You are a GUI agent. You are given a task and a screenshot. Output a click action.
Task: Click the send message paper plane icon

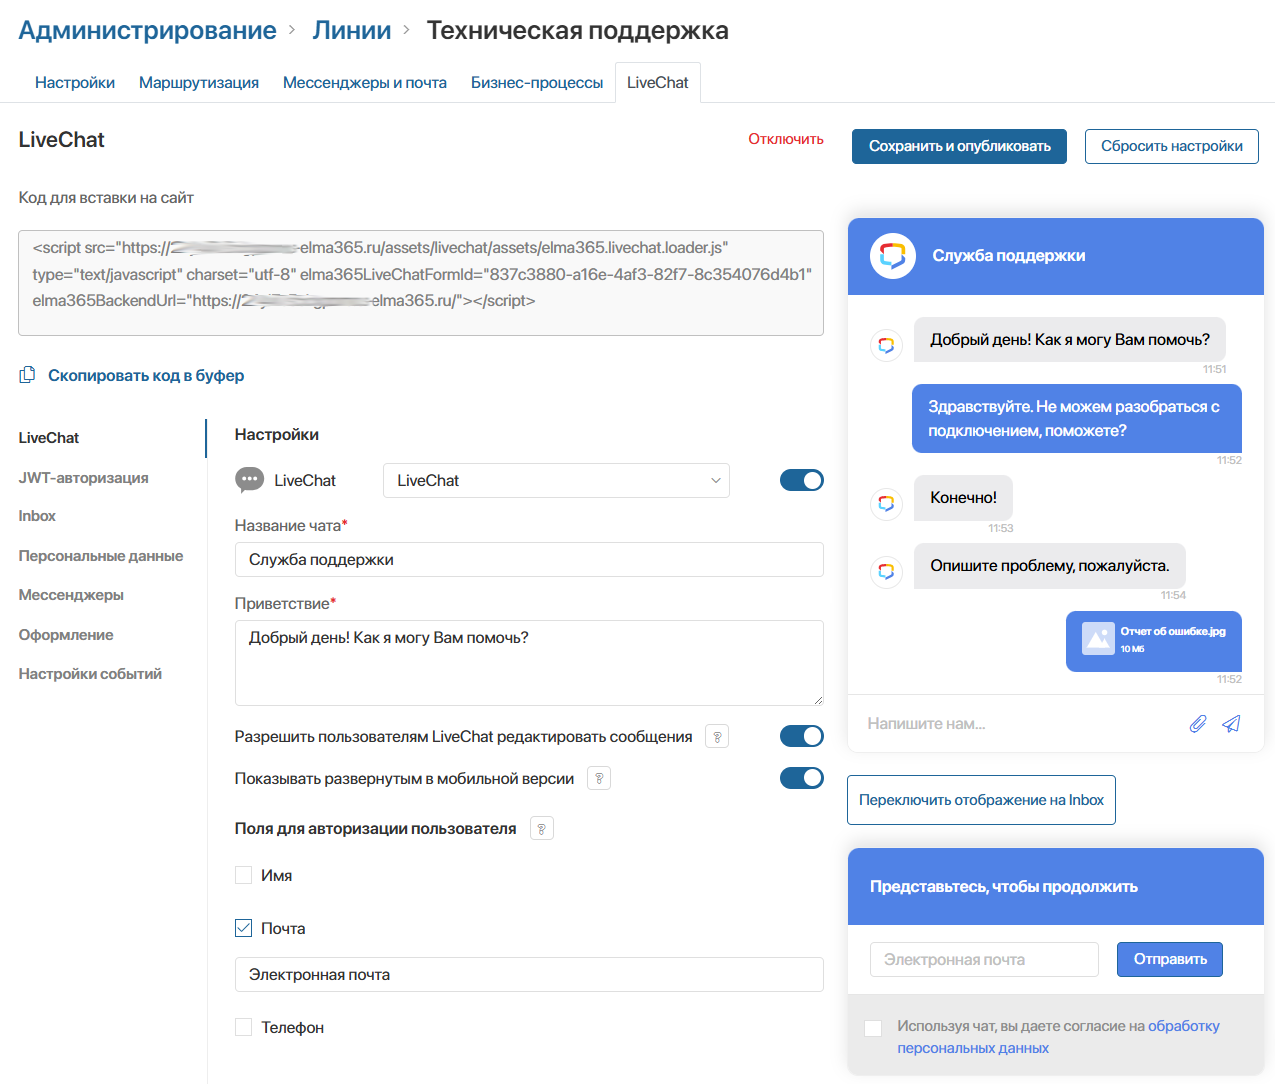[x=1231, y=723]
